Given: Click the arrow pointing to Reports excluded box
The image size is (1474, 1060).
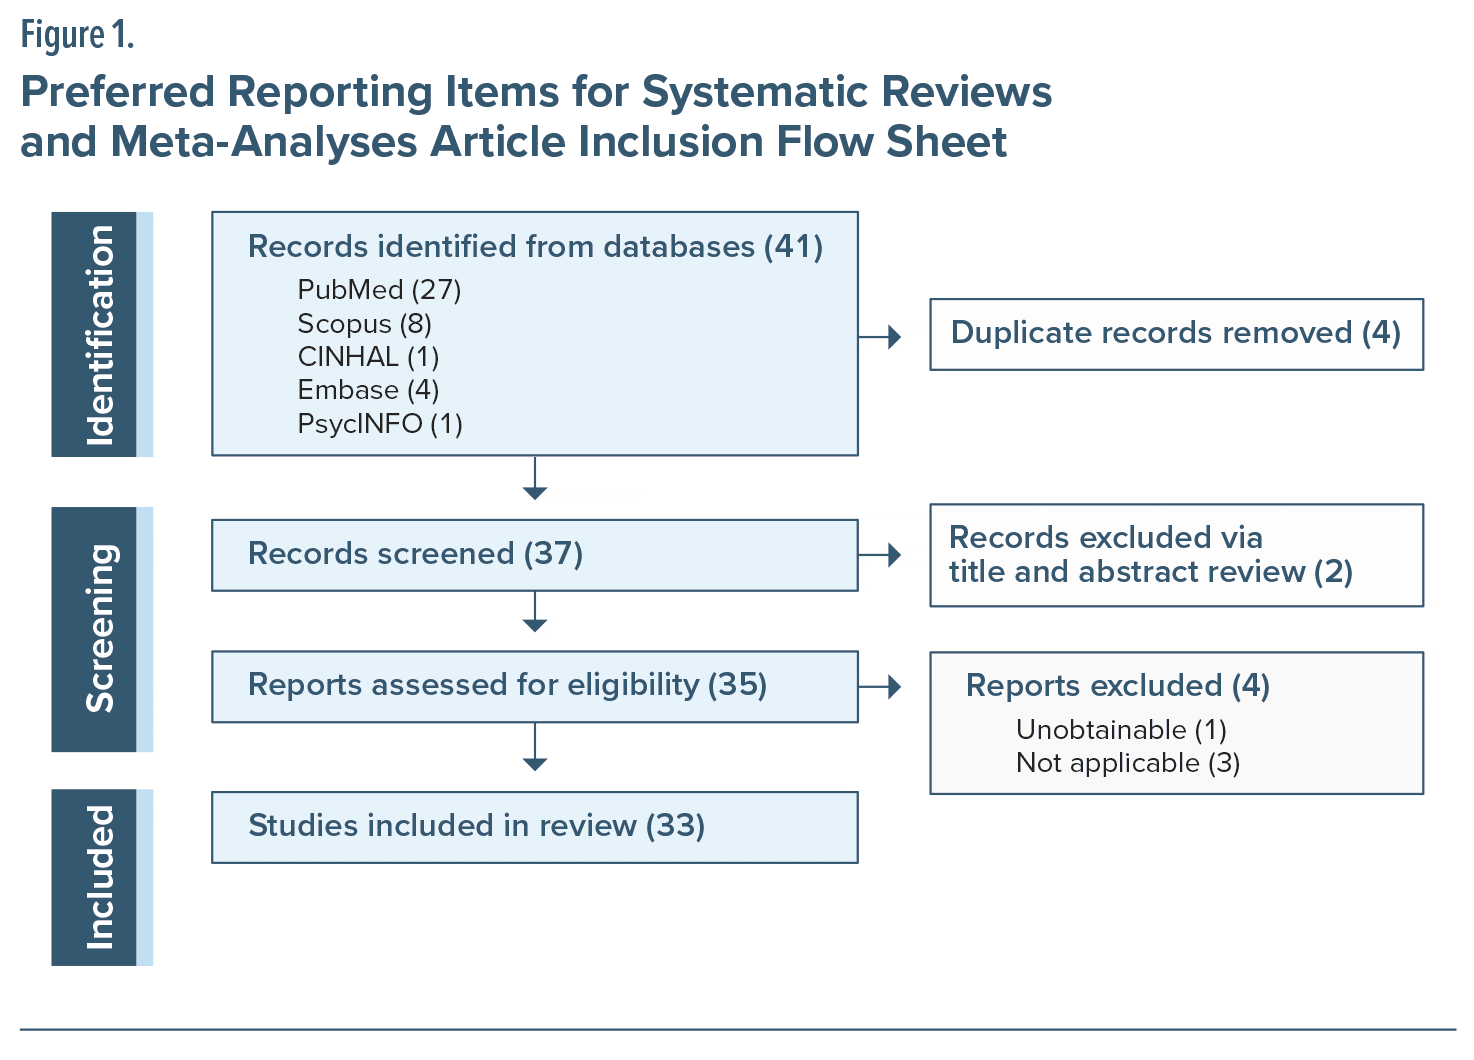Looking at the screenshot, I should [881, 687].
